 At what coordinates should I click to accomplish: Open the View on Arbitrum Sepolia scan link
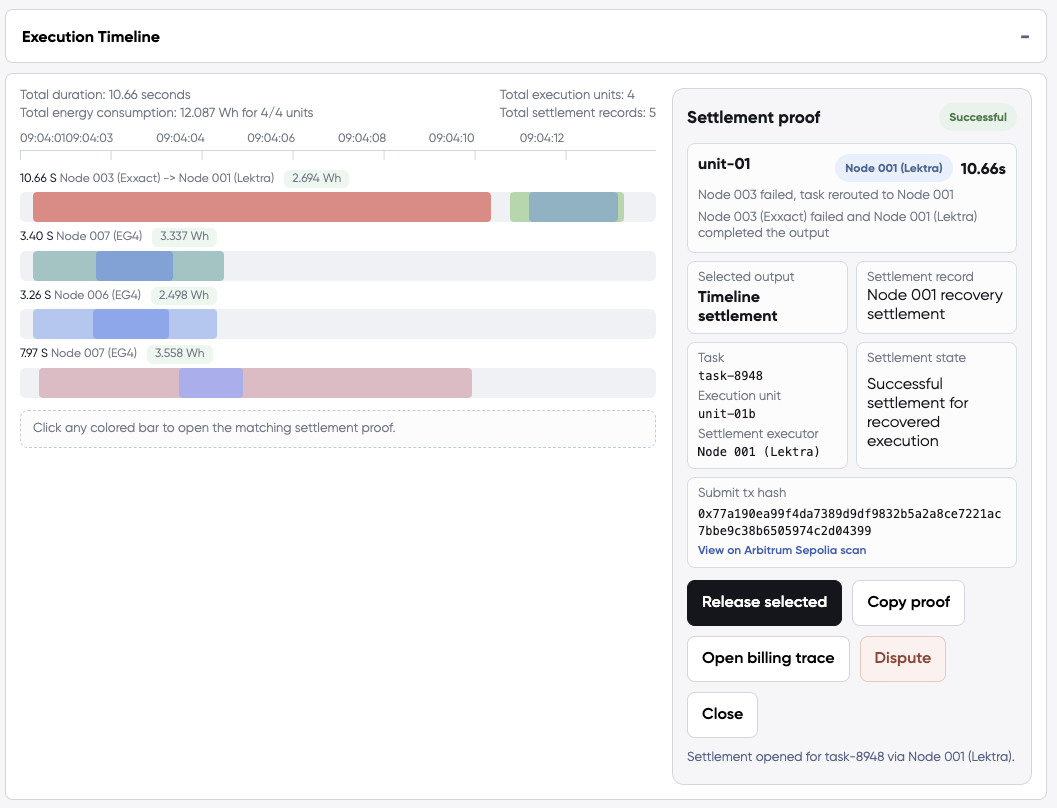782,550
